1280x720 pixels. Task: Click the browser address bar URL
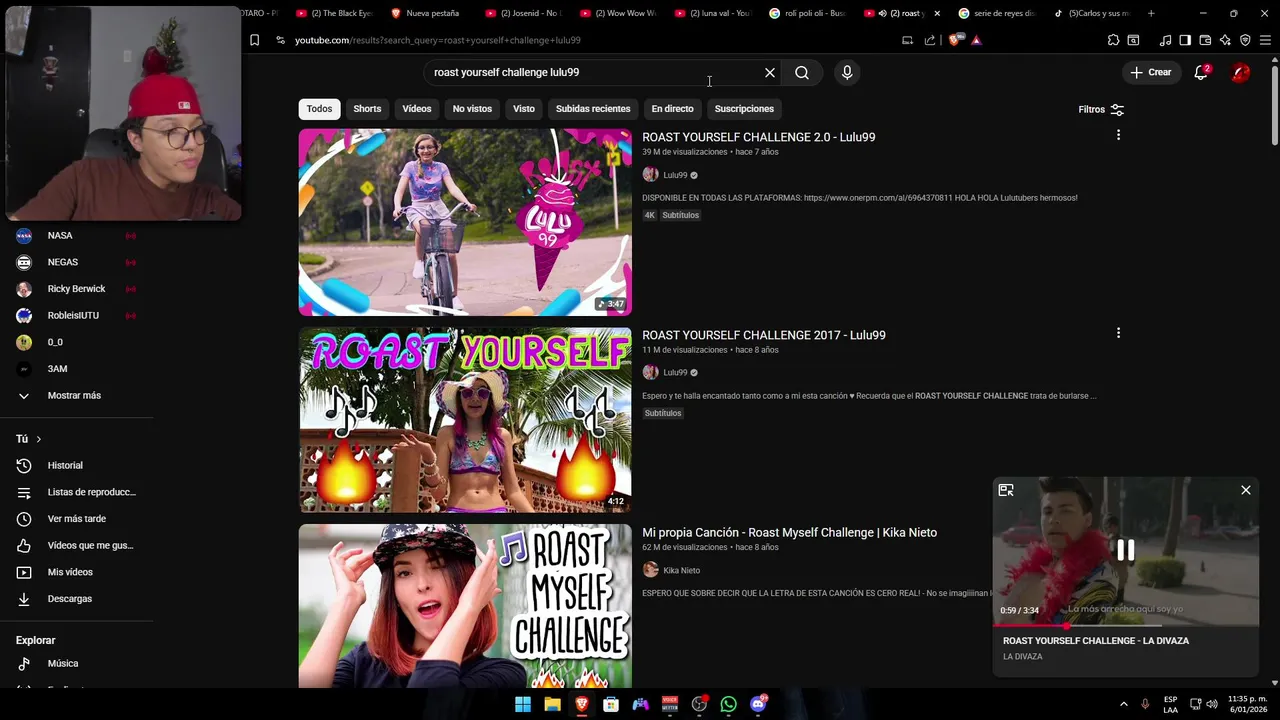[438, 40]
